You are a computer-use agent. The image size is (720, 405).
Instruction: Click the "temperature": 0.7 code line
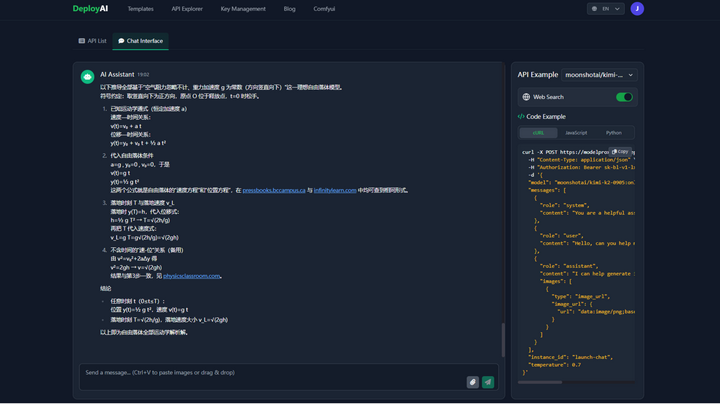point(555,365)
